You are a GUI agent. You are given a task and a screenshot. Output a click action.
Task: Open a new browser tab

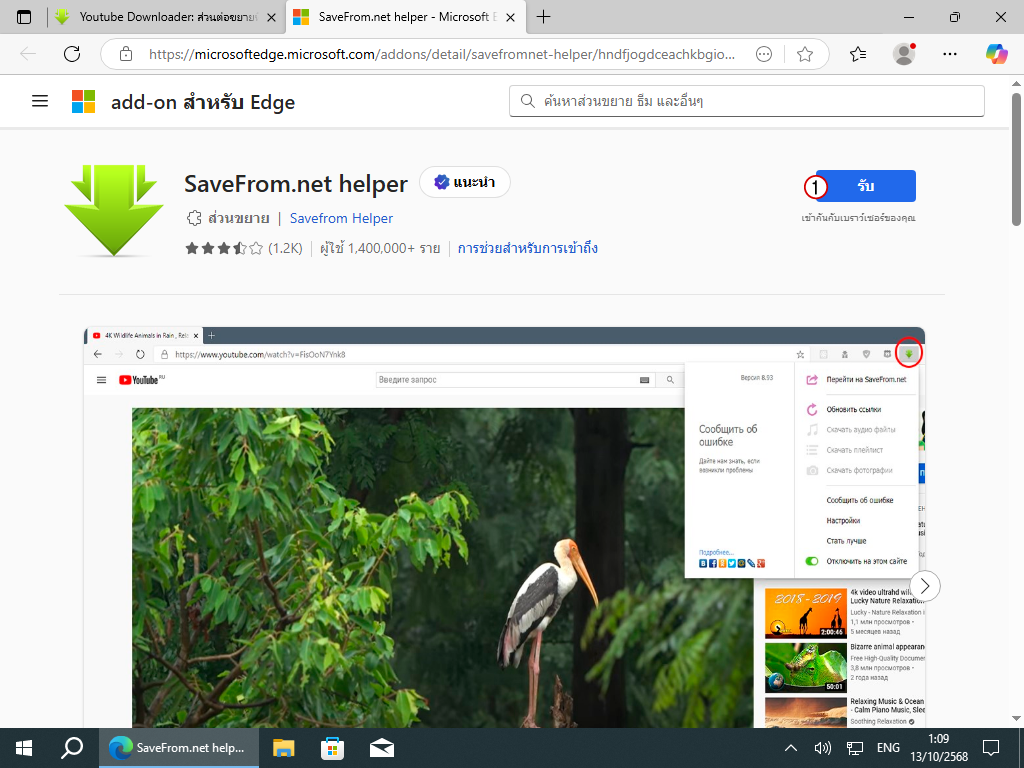pos(544,17)
